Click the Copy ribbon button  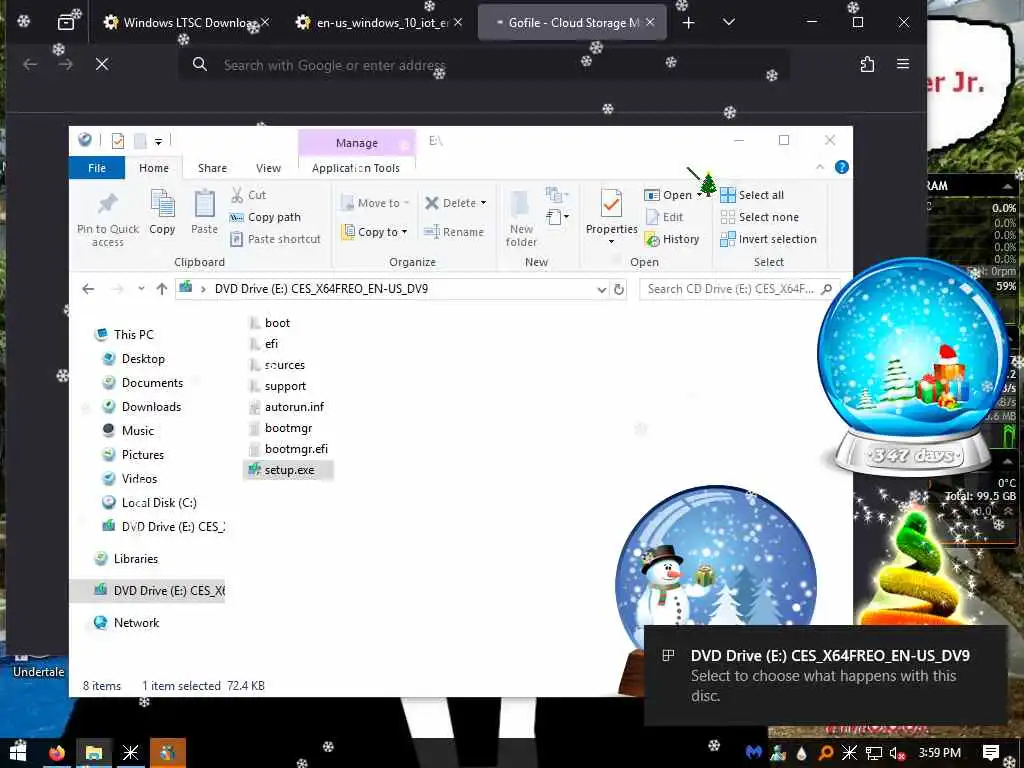[x=162, y=212]
